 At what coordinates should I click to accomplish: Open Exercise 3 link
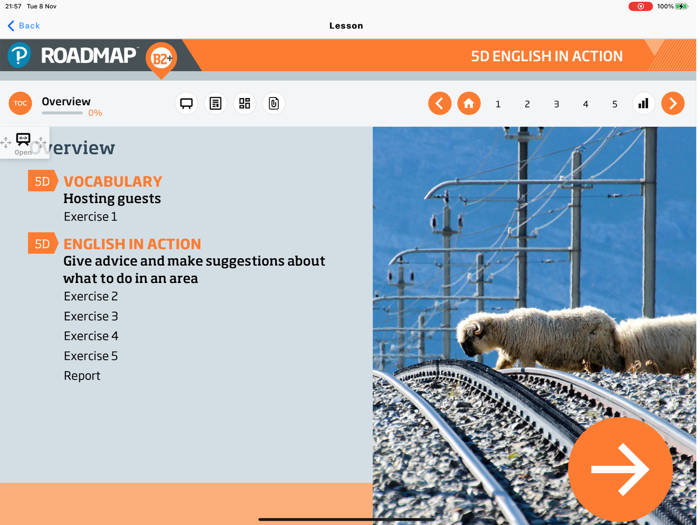91,316
